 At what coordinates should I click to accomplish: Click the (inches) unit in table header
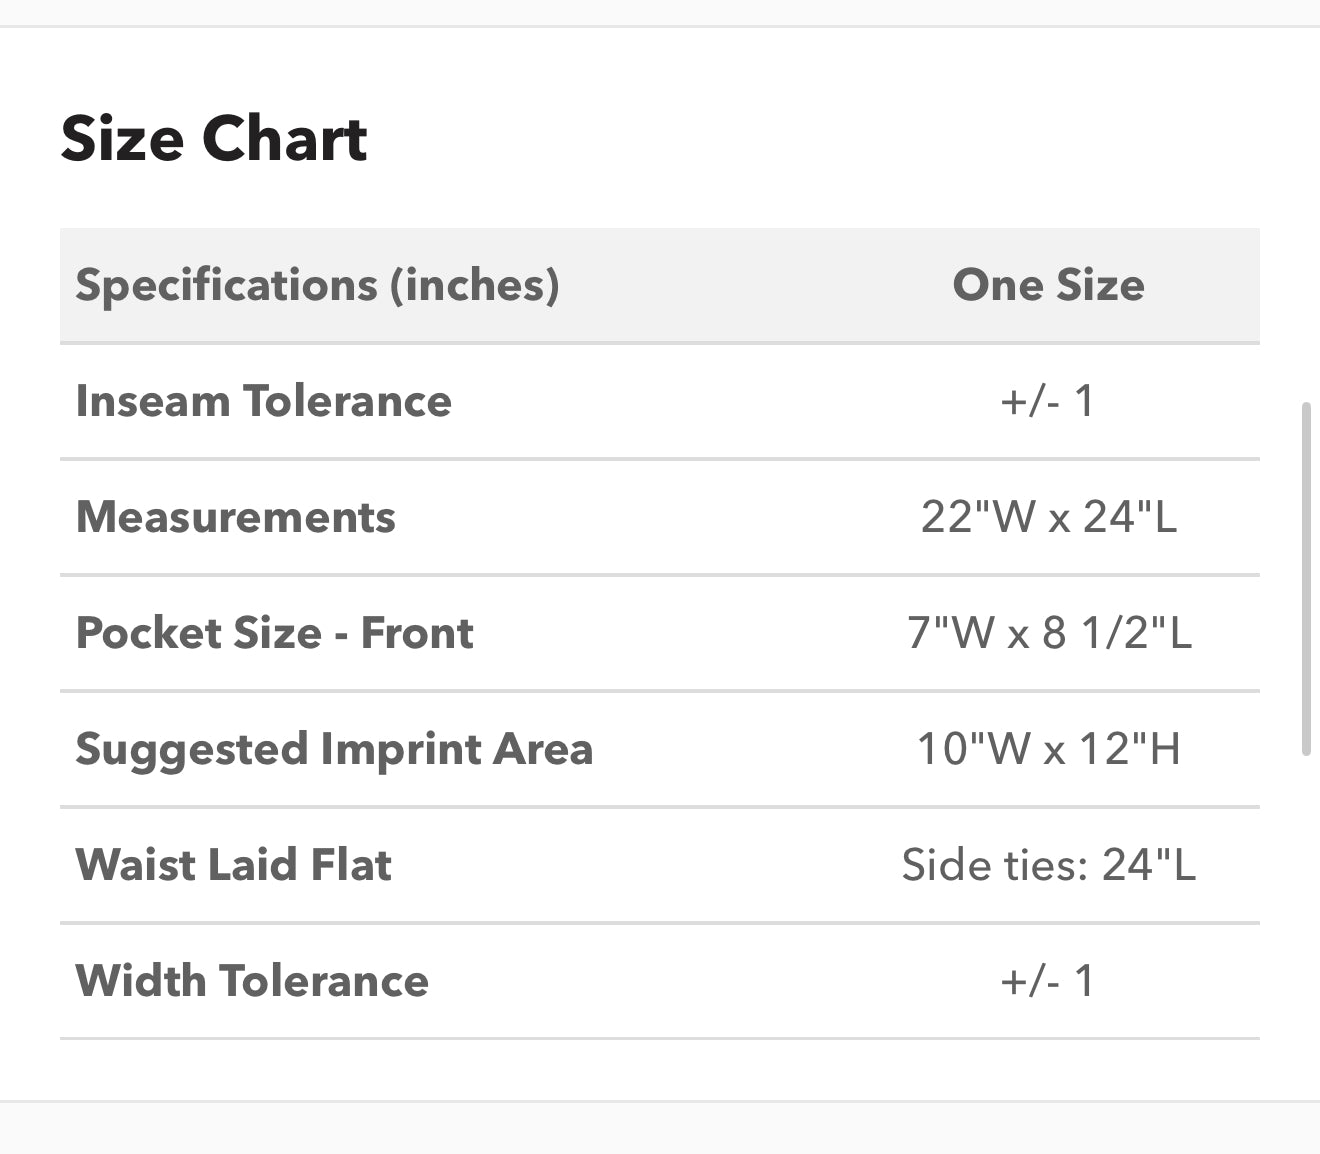[x=474, y=286]
